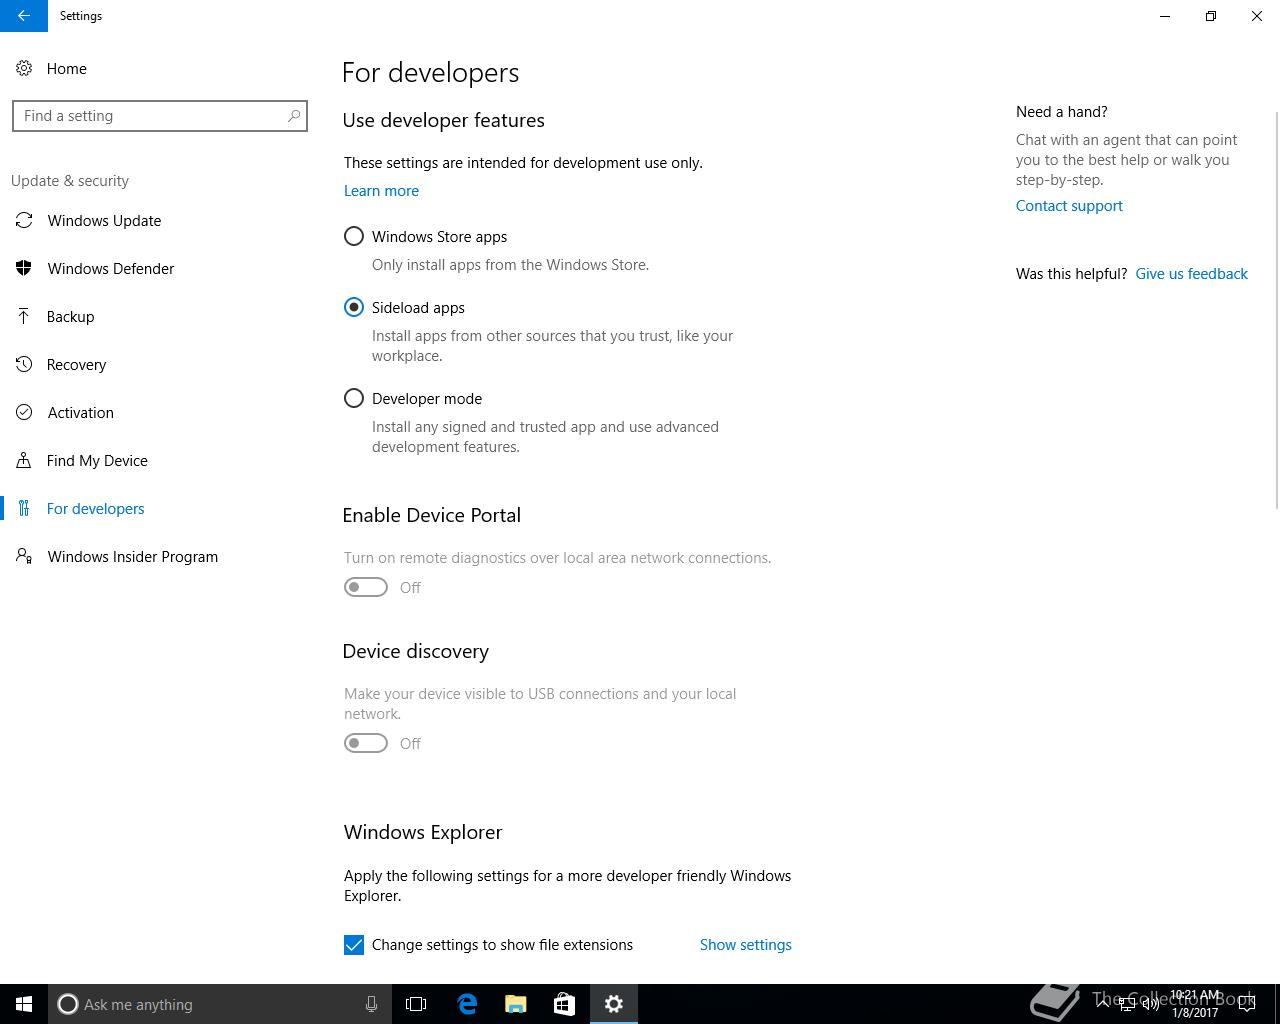
Task: Click the date 1/8/2017 in tray
Action: point(1195,1012)
